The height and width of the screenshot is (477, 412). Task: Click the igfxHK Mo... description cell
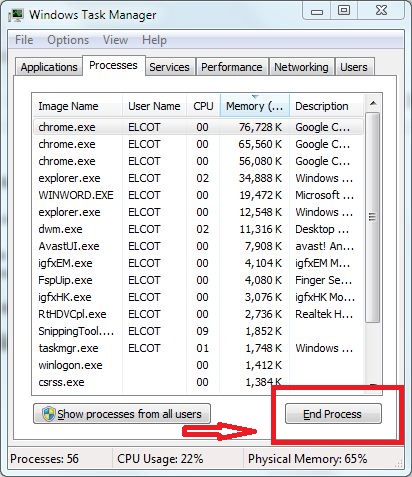tap(325, 297)
